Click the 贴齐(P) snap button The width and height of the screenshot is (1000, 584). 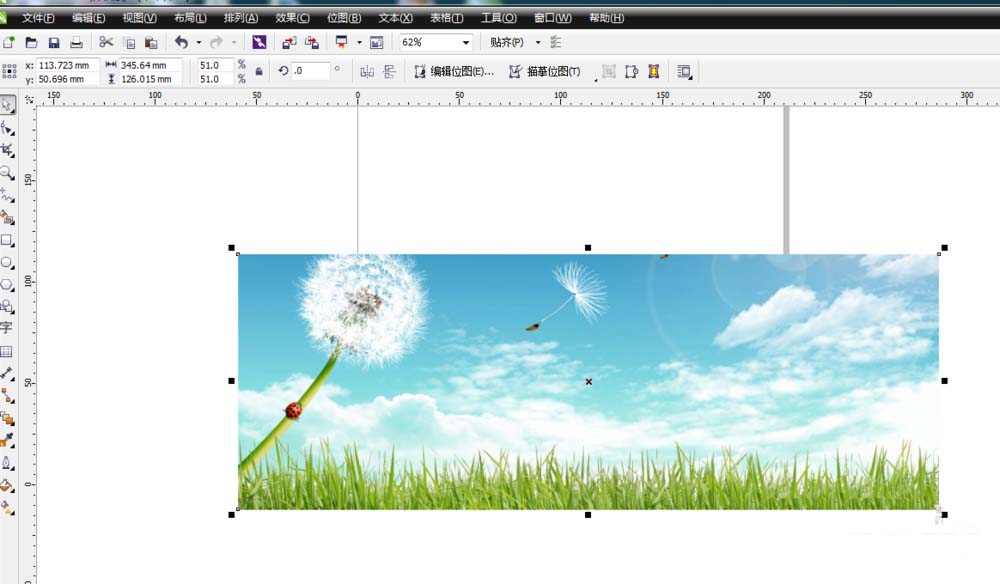pos(507,43)
